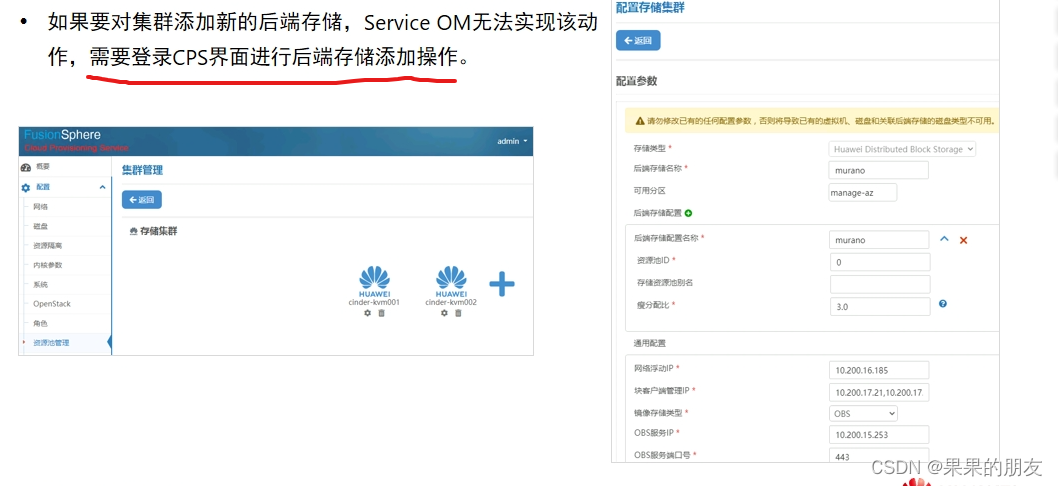1058x486 pixels.
Task: Open 存储类型 Huawei Distributed Block Storage dropdown
Action: 902,149
